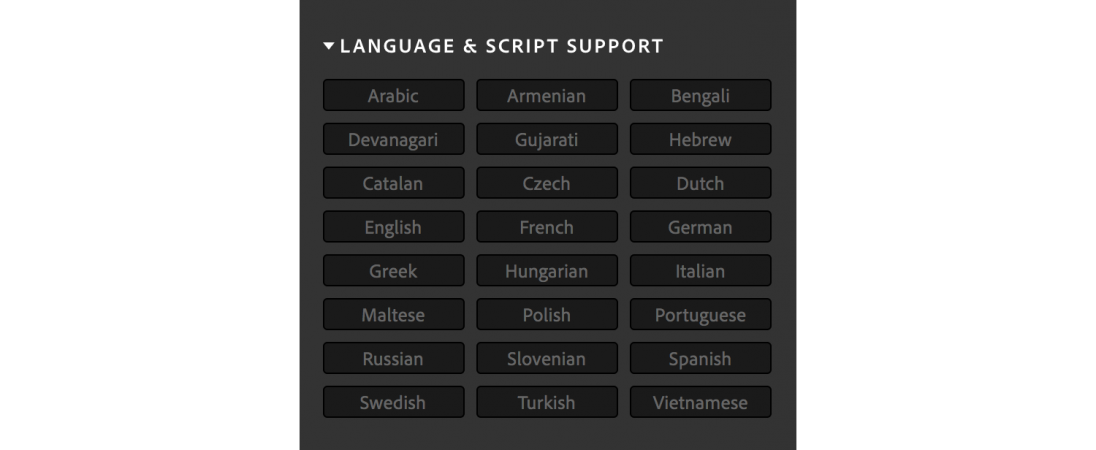The height and width of the screenshot is (450, 1096).
Task: Choose the Maltese language button
Action: [393, 316]
